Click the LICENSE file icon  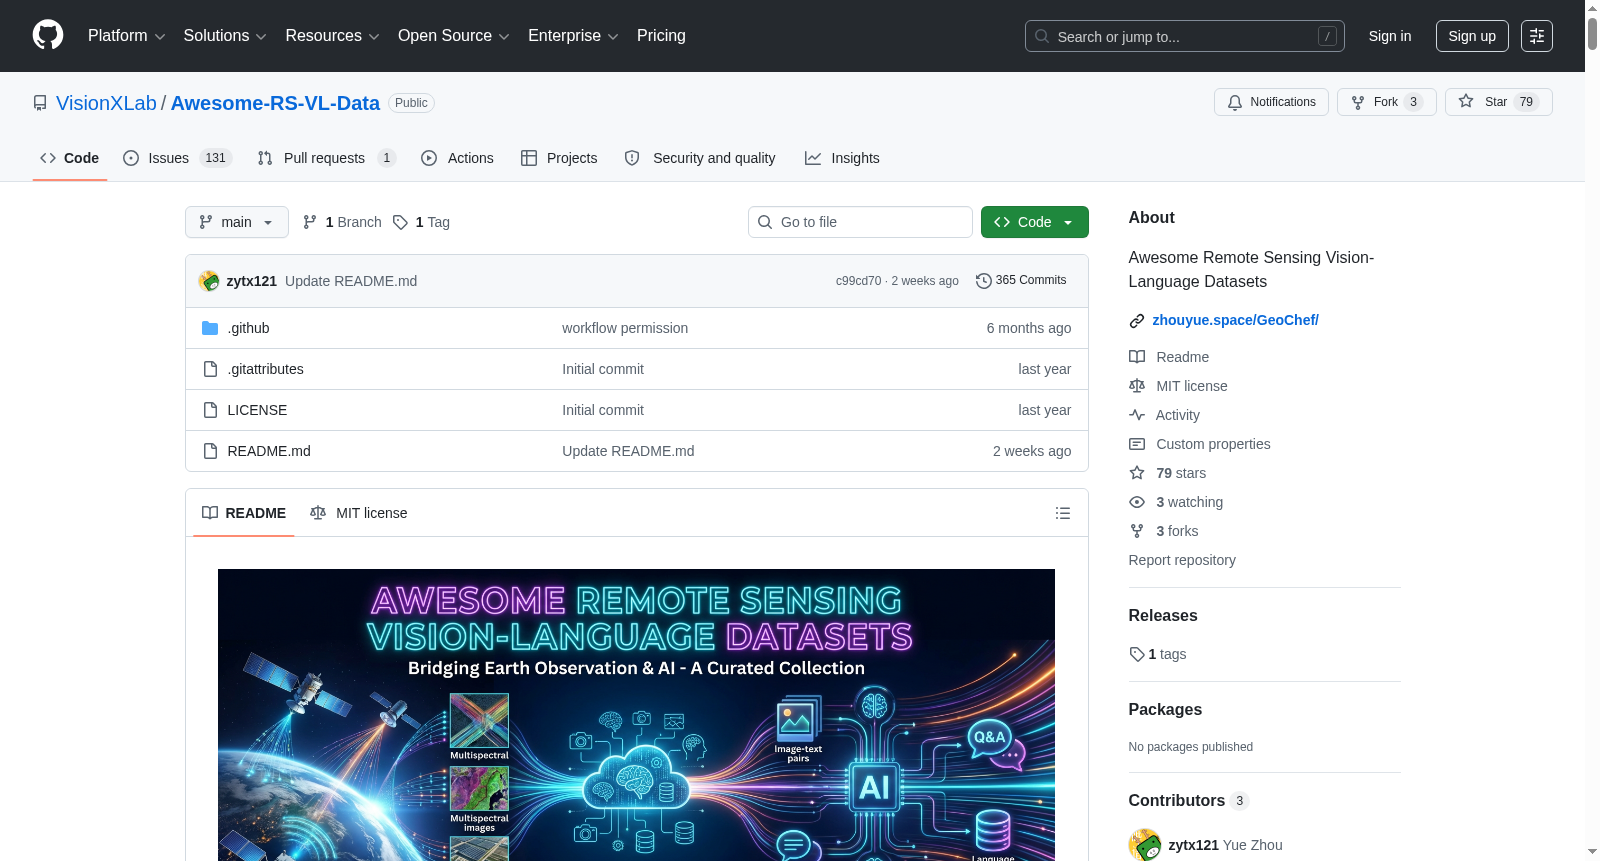(210, 410)
